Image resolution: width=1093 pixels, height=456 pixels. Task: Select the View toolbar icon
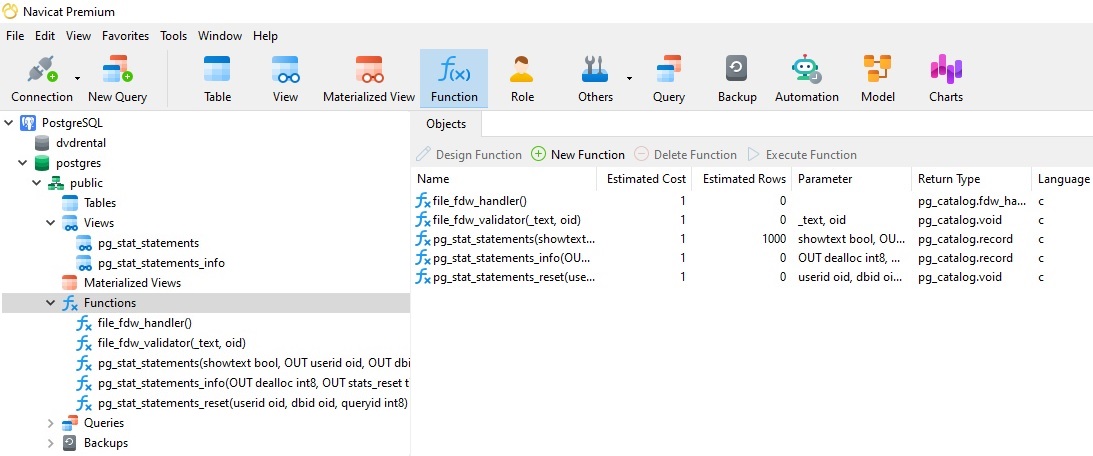click(285, 78)
